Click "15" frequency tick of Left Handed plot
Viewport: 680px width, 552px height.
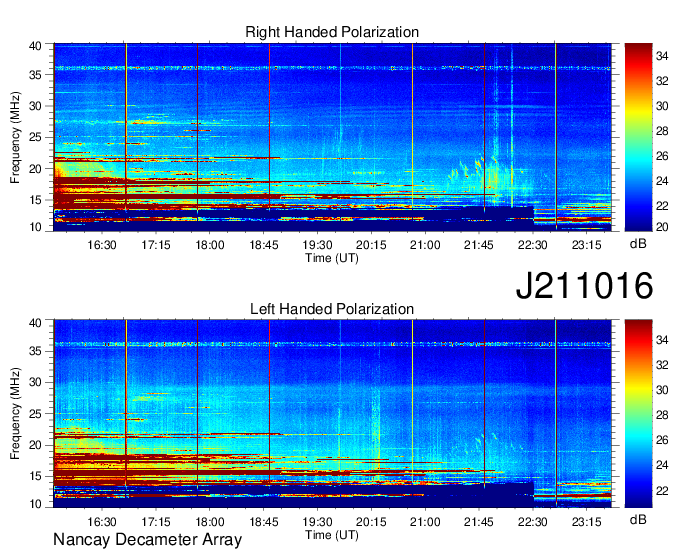[x=35, y=477]
